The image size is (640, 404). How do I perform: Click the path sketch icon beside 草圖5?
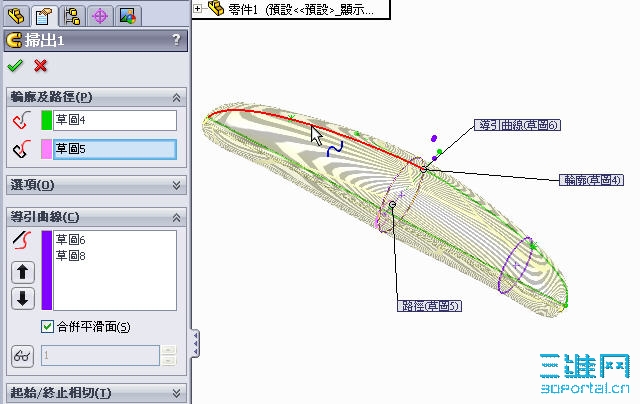click(x=22, y=149)
